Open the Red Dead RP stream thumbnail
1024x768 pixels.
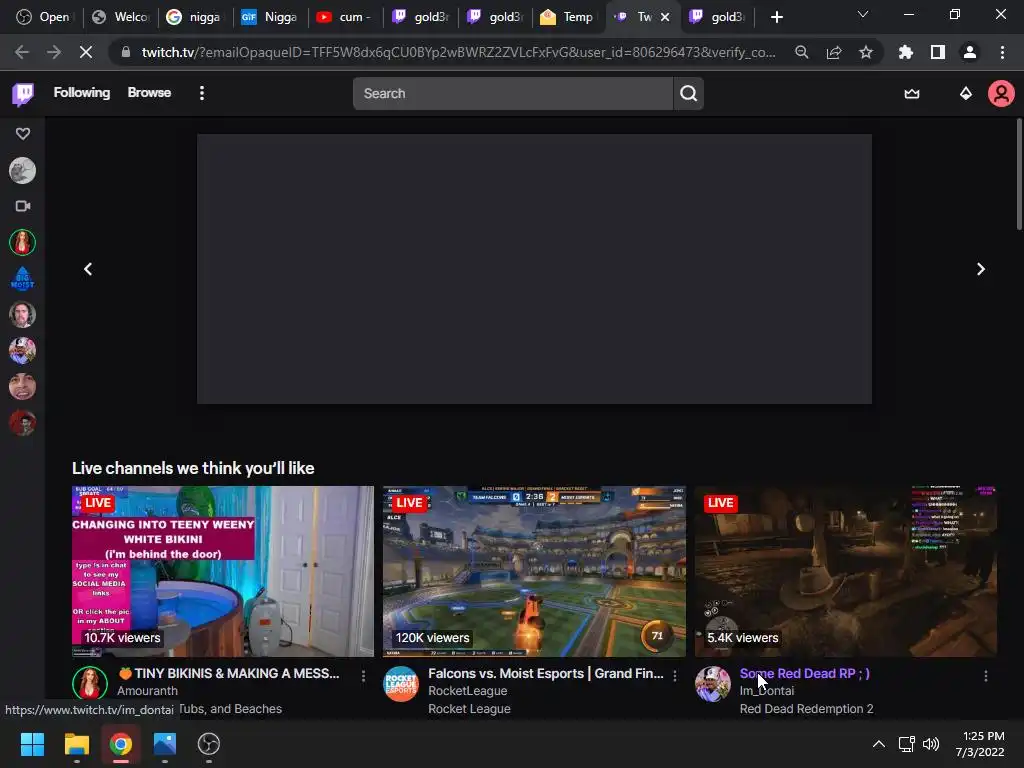[846, 571]
